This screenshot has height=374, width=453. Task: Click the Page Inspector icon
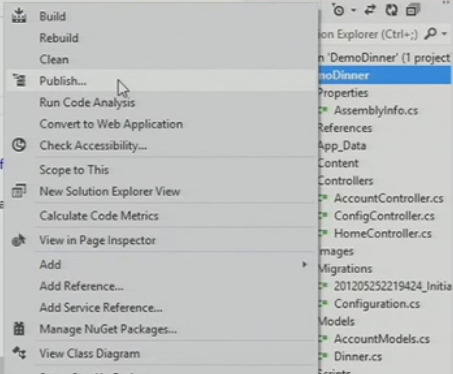pos(19,240)
